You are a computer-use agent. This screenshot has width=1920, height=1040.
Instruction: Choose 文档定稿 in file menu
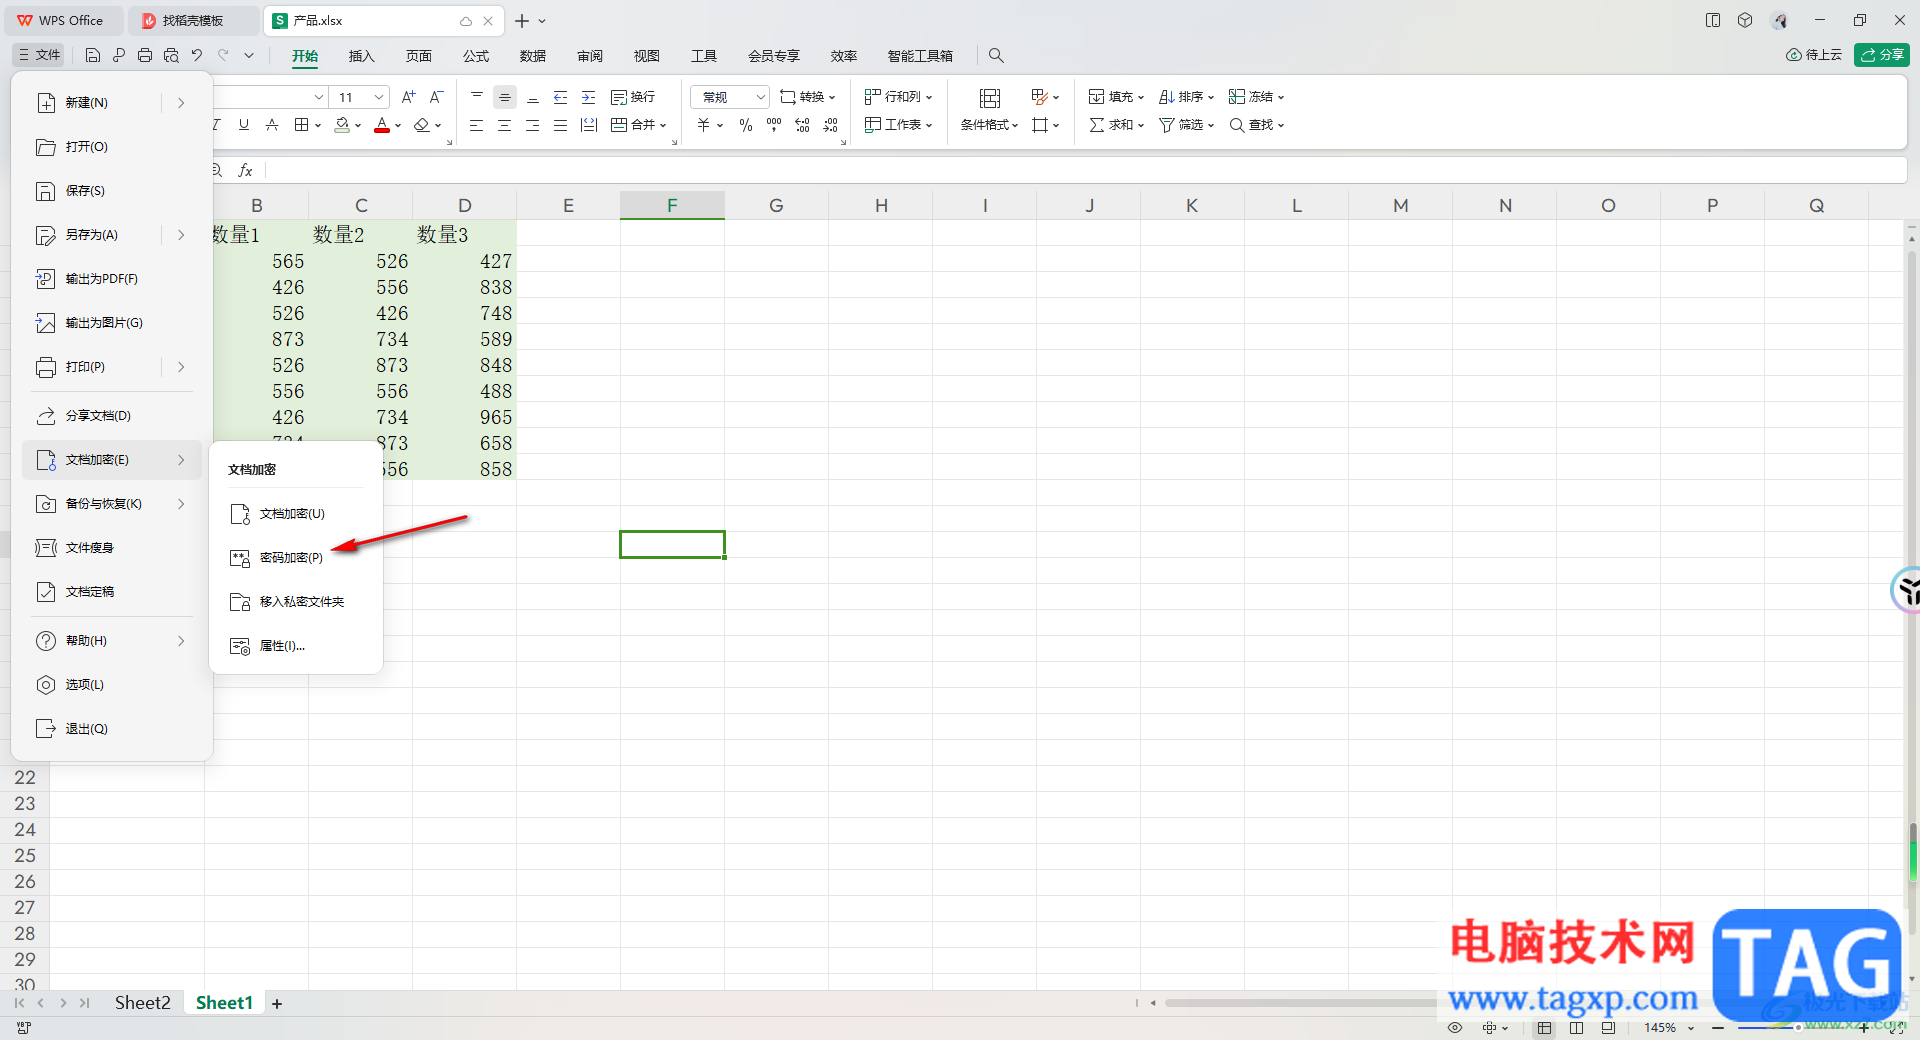(x=89, y=592)
